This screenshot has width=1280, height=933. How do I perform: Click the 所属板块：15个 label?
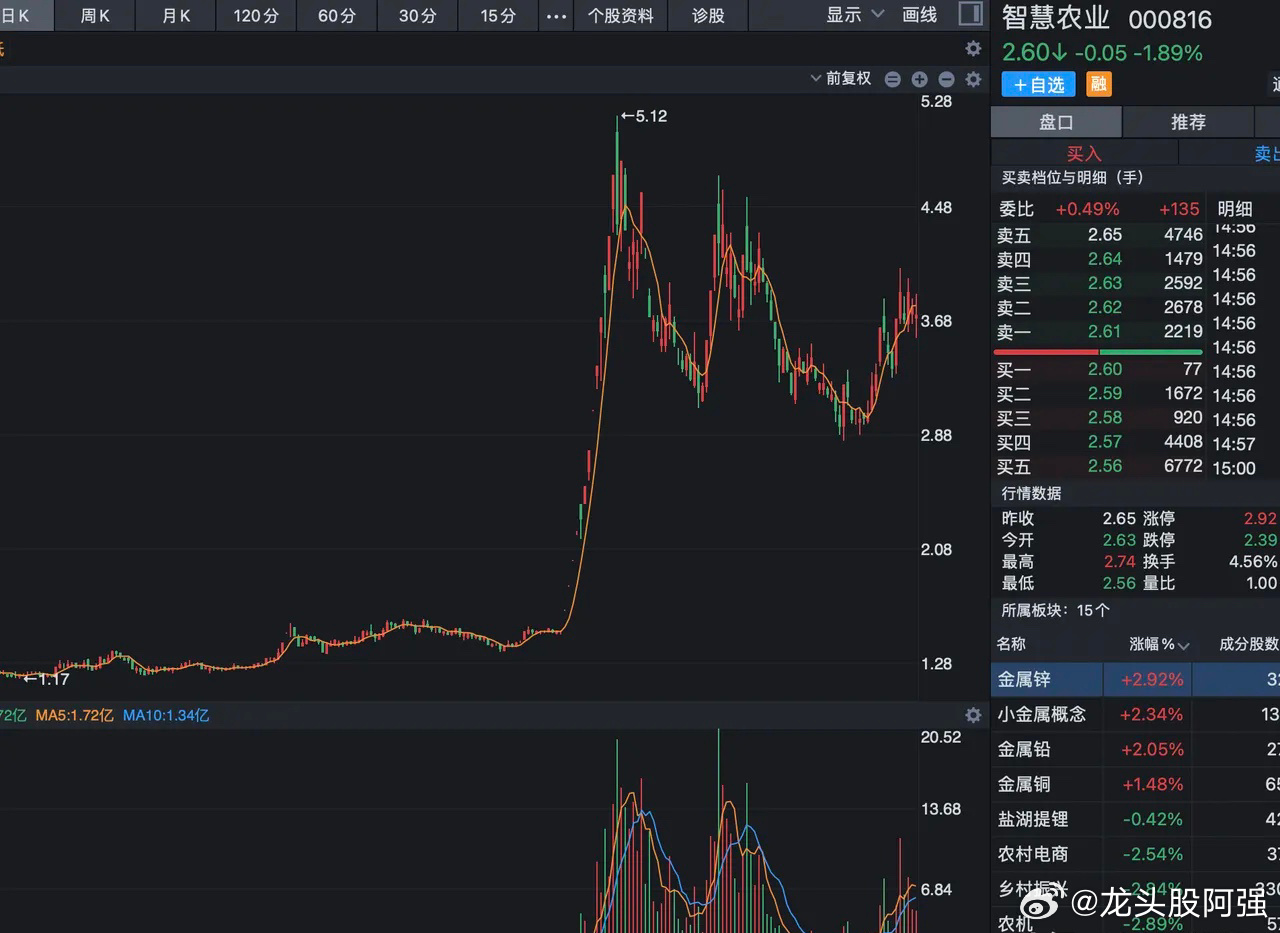[1055, 610]
